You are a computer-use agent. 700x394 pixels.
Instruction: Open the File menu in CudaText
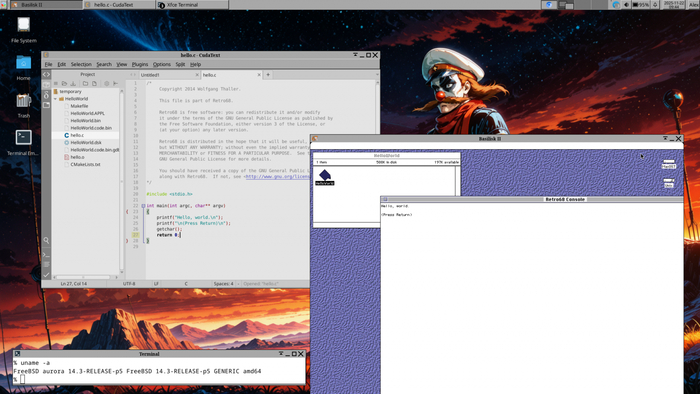coord(48,64)
